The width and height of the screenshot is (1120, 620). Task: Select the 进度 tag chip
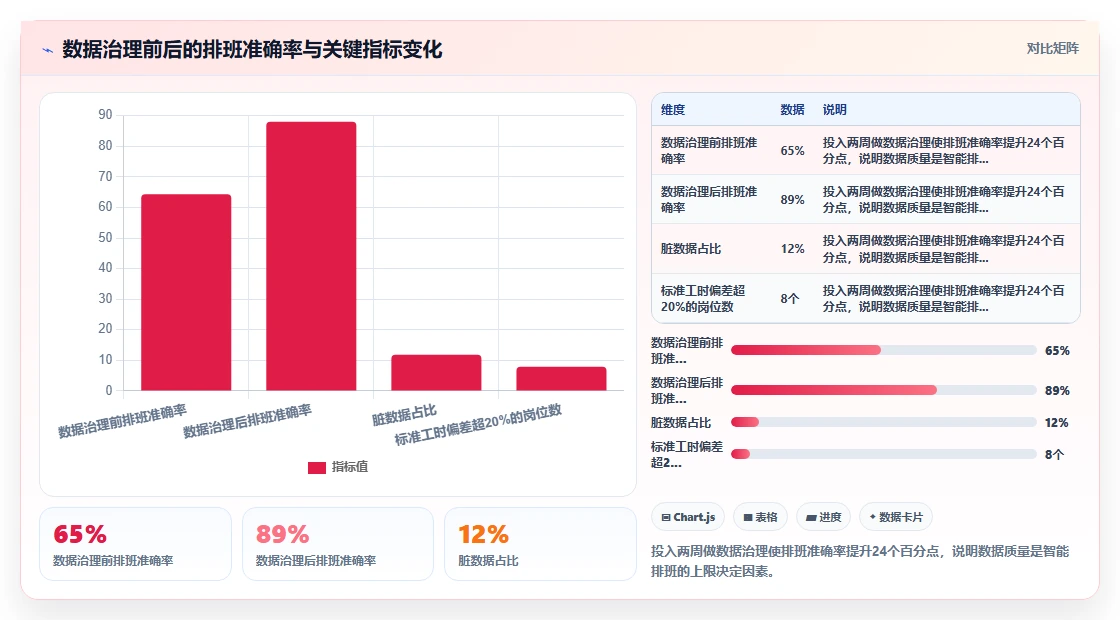823,517
